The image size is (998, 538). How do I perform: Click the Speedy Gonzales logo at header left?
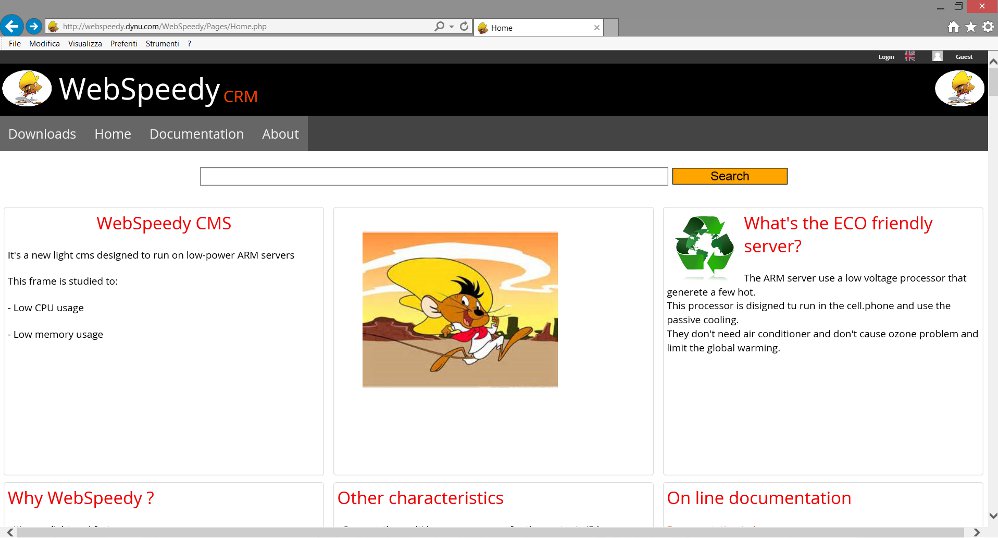pos(27,88)
